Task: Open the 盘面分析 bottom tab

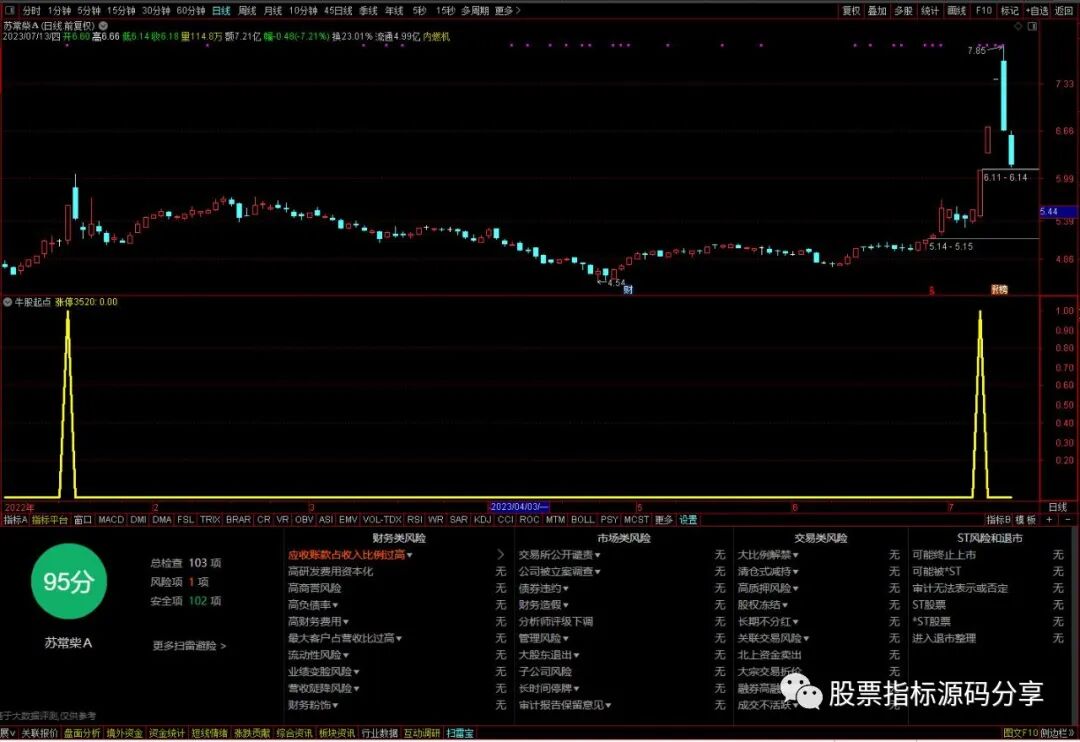Action: [x=82, y=733]
